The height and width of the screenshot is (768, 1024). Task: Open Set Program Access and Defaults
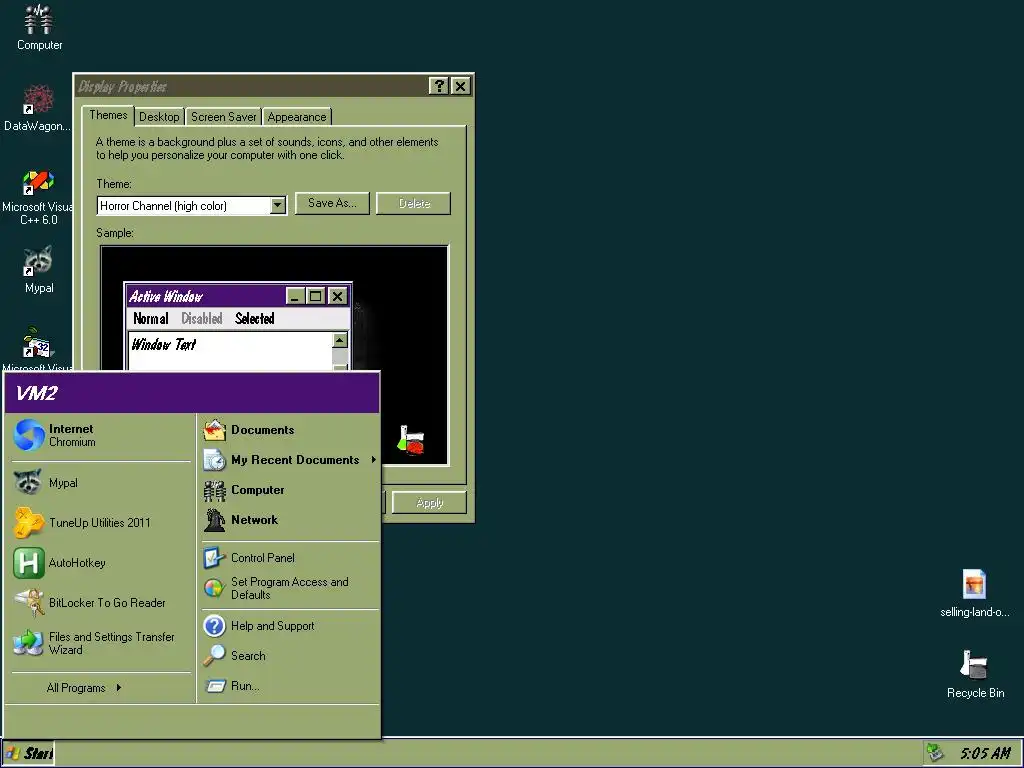click(x=289, y=588)
